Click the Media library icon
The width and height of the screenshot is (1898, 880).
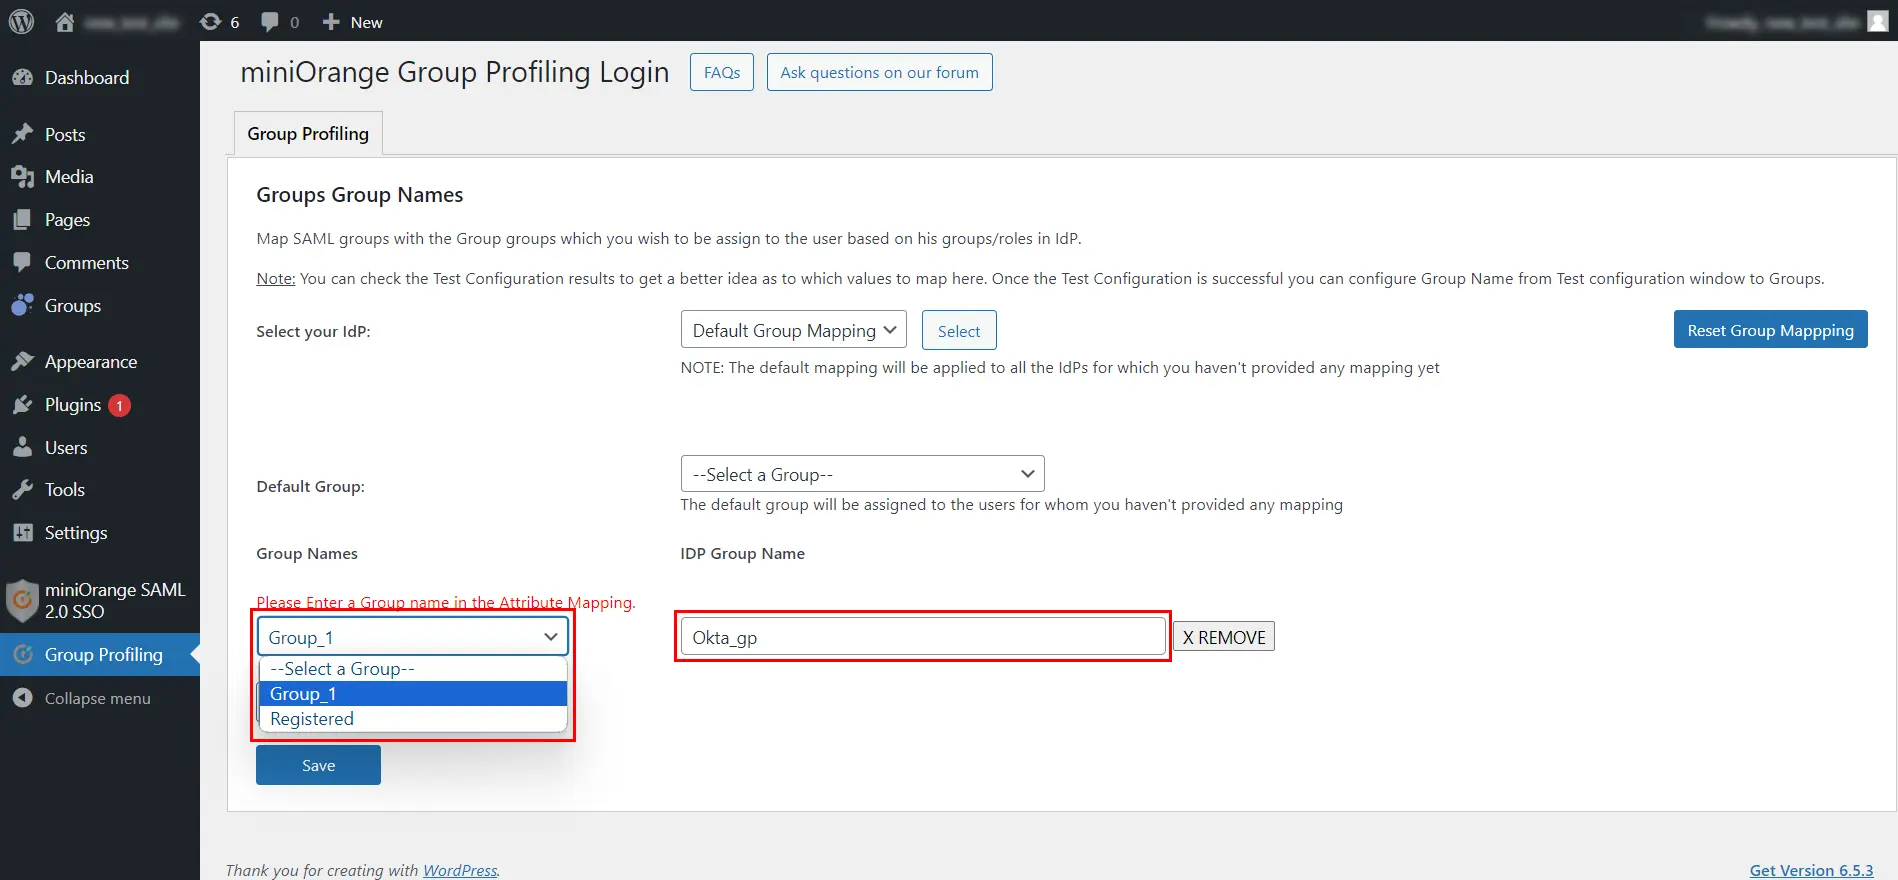[x=22, y=176]
